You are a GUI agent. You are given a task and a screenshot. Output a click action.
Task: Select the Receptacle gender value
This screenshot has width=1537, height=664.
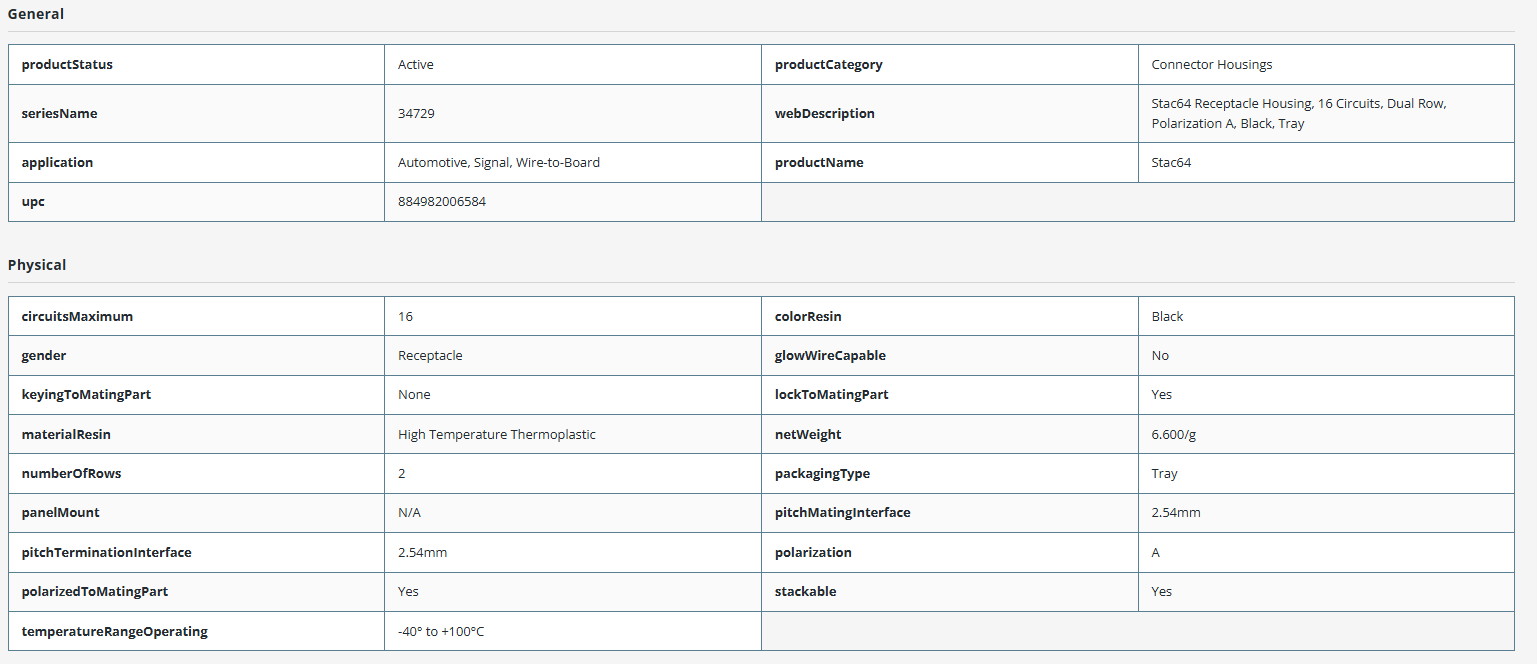[430, 355]
